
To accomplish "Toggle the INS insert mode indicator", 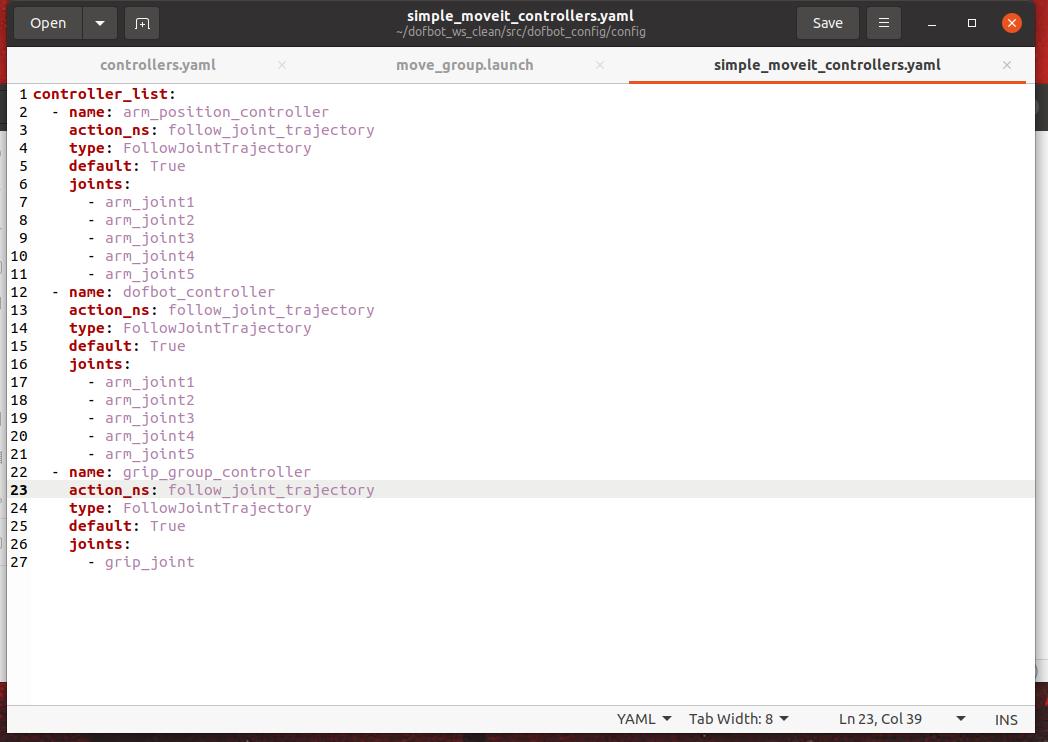I will click(1006, 719).
